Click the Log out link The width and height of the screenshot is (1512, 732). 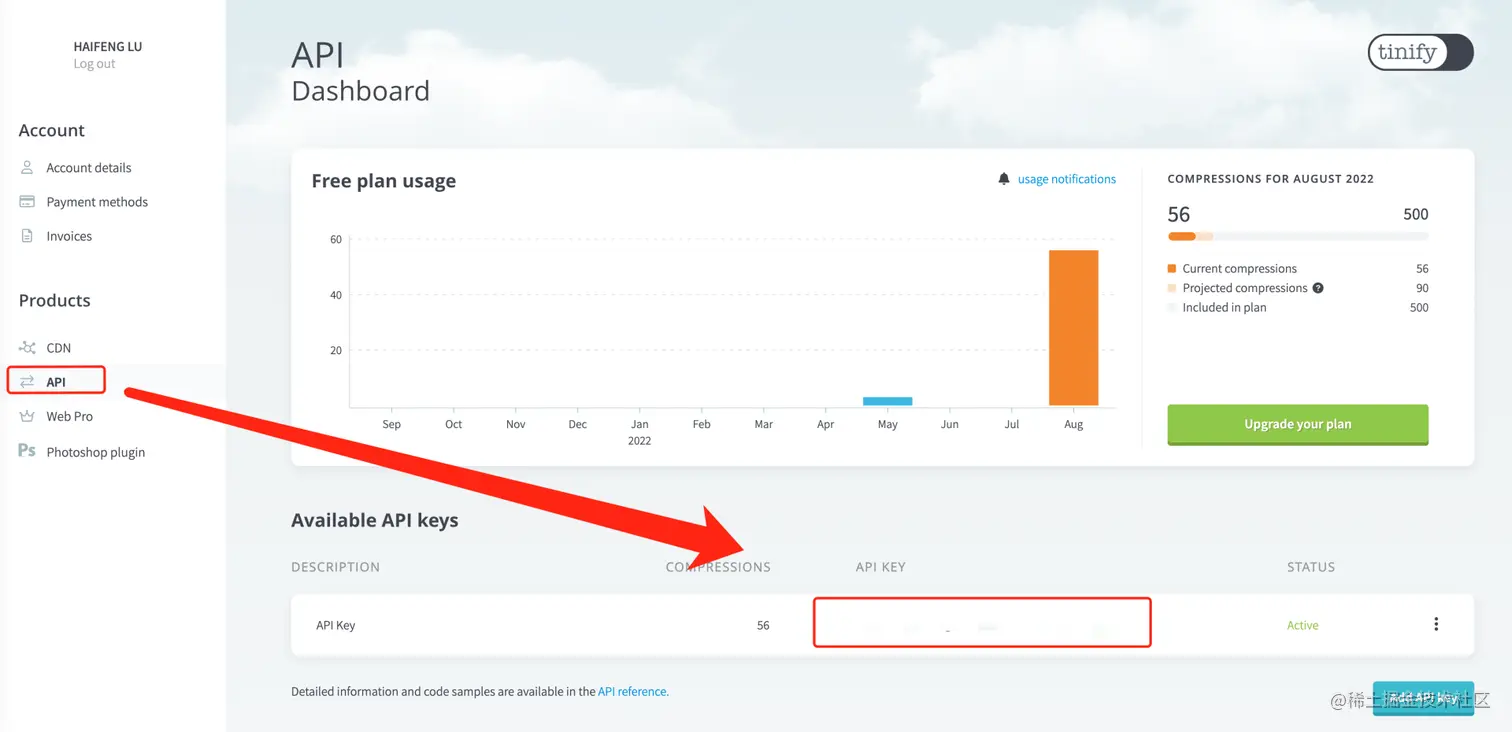pyautogui.click(x=94, y=64)
